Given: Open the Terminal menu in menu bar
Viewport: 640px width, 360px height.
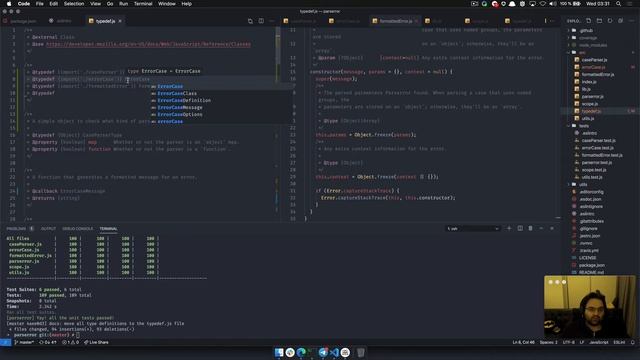Looking at the screenshot, I should pyautogui.click(x=143, y=4).
